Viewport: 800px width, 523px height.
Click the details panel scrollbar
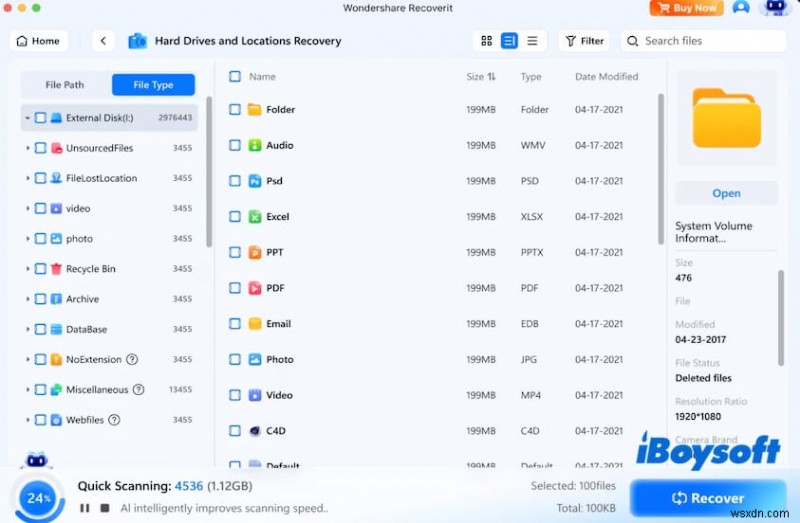pyautogui.click(x=781, y=318)
